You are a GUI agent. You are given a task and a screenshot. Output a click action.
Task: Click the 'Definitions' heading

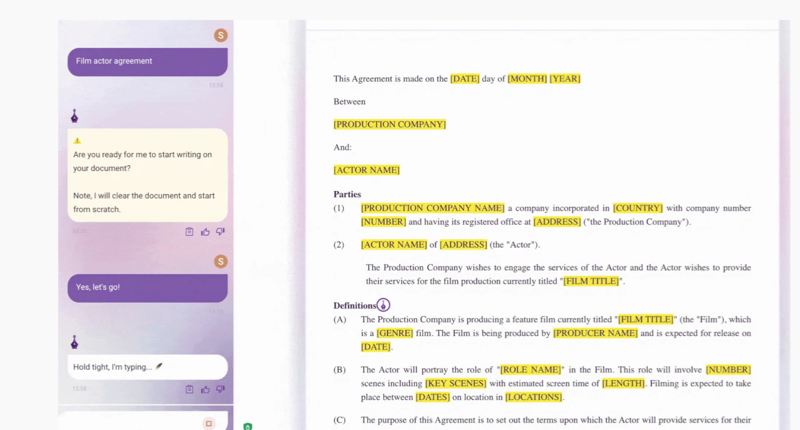pyautogui.click(x=355, y=306)
